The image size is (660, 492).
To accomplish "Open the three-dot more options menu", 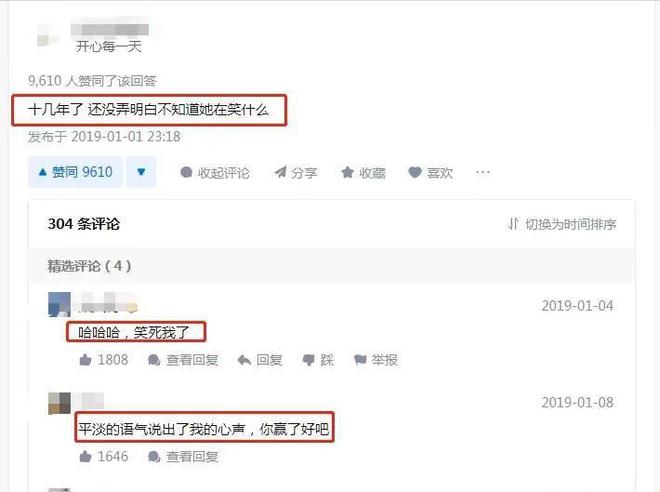I will tap(483, 172).
